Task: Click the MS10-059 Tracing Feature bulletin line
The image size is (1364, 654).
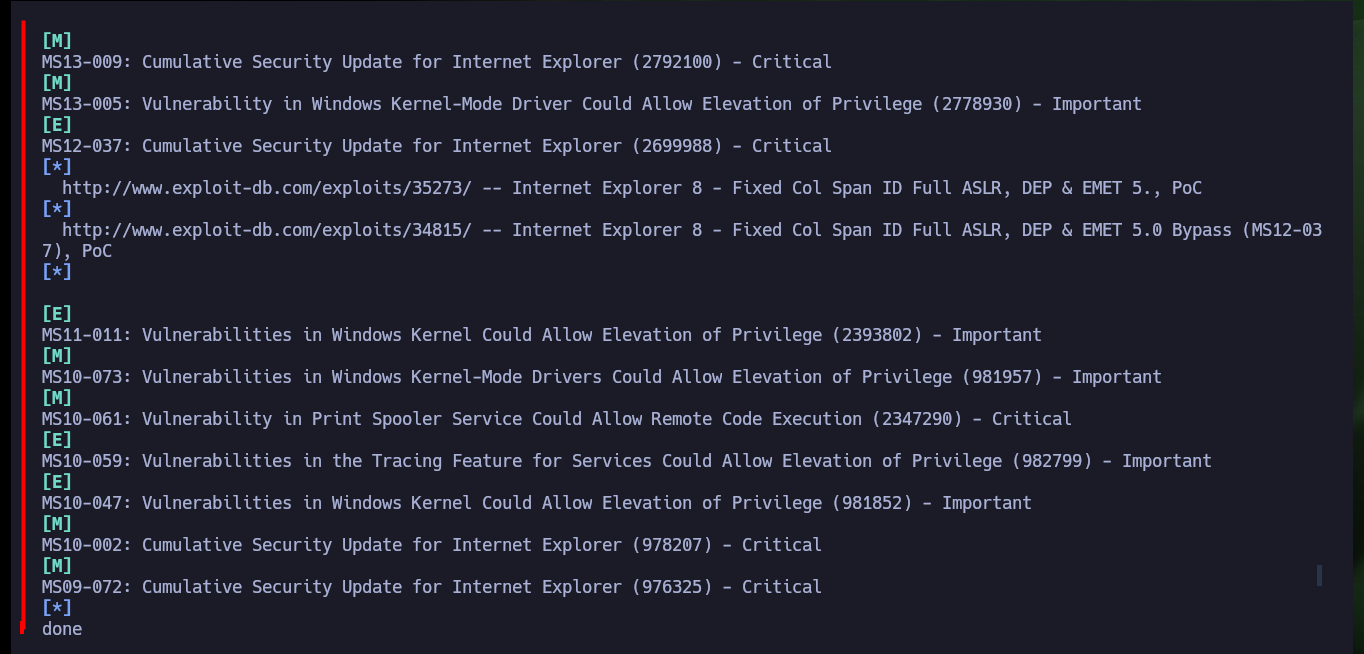Action: click(626, 461)
